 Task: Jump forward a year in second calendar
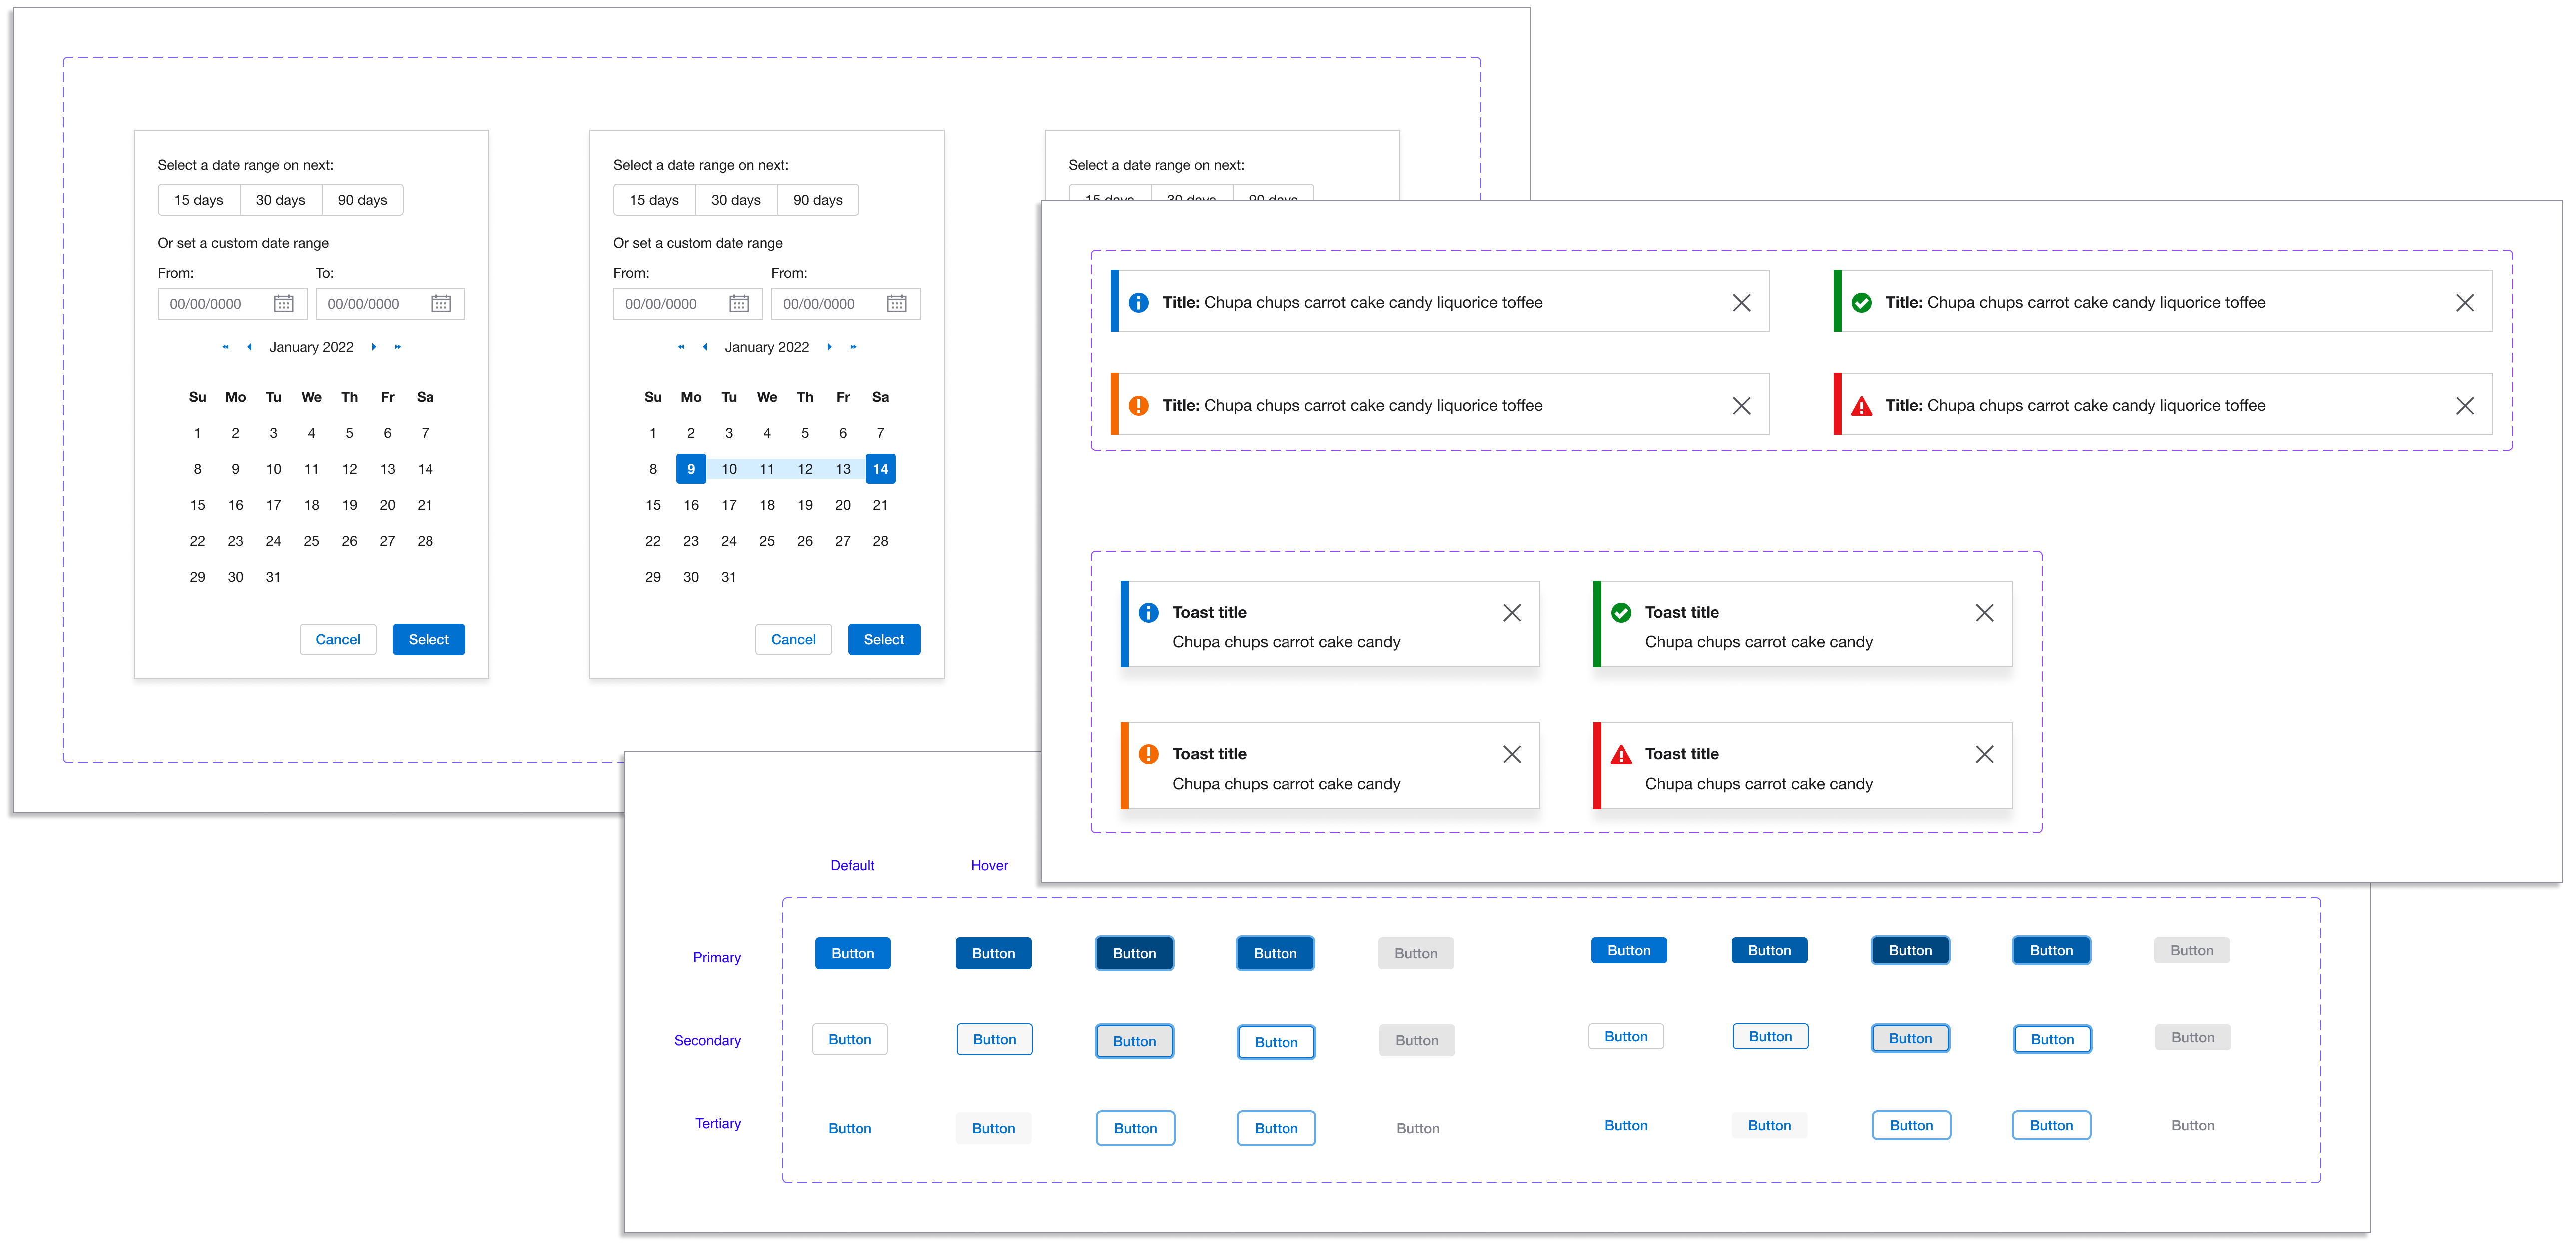coord(852,347)
